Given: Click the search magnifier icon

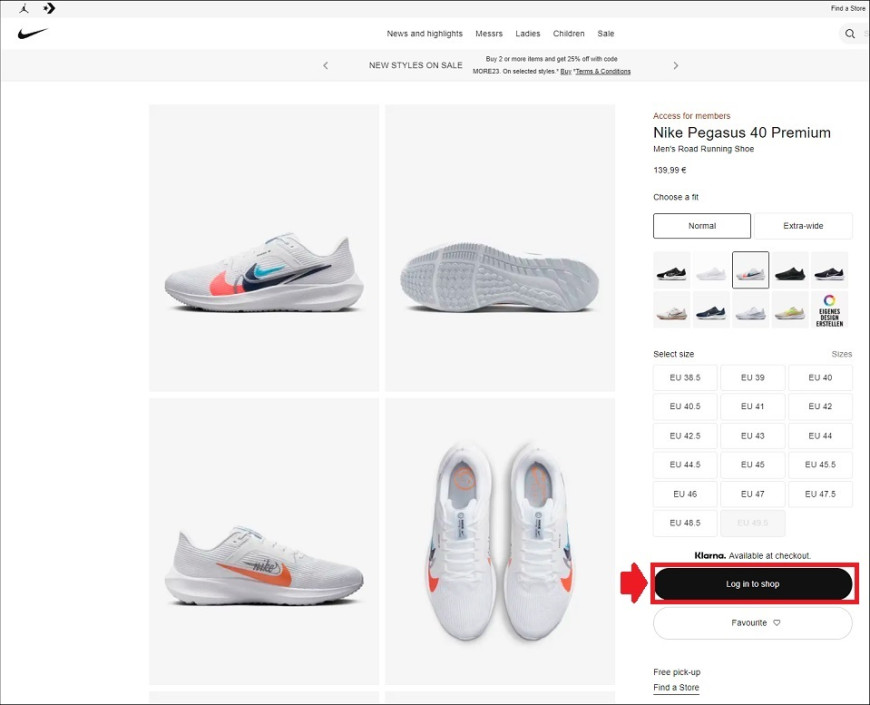Looking at the screenshot, I should 849,34.
